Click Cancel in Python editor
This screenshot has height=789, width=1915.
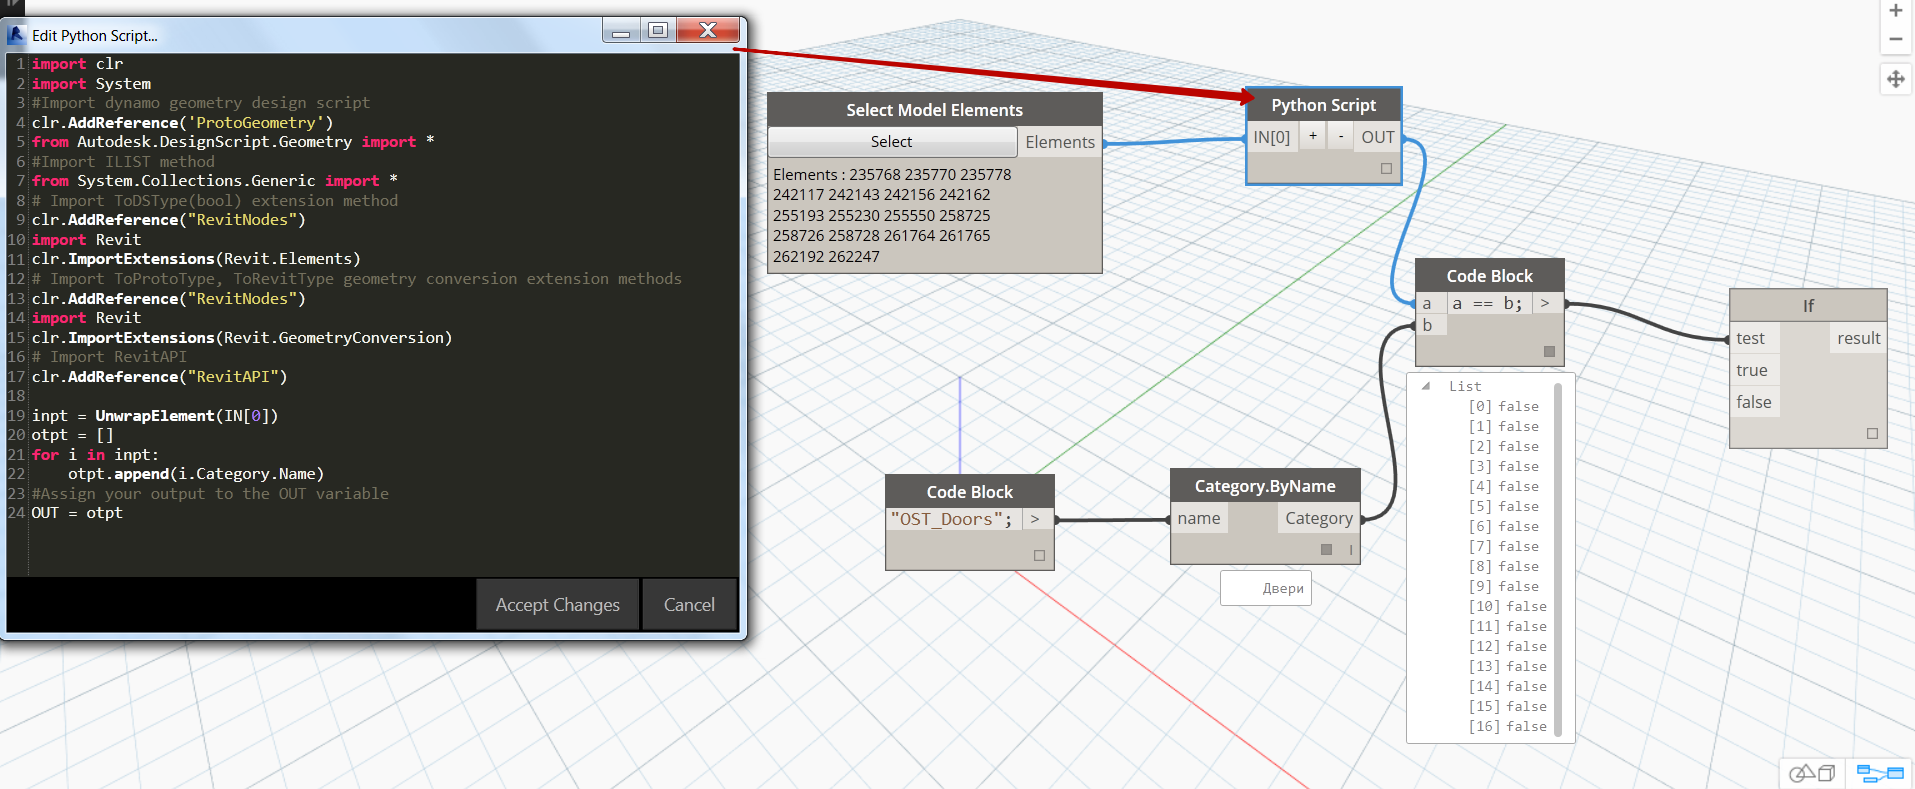(689, 604)
